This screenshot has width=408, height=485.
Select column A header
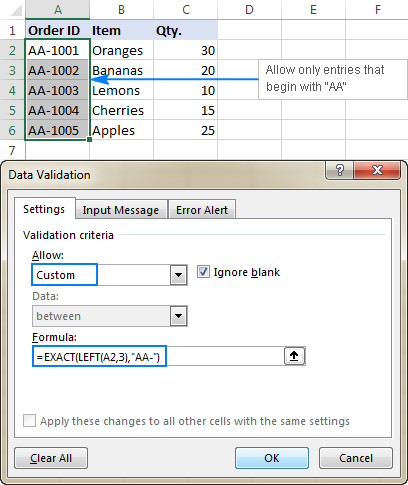58,10
